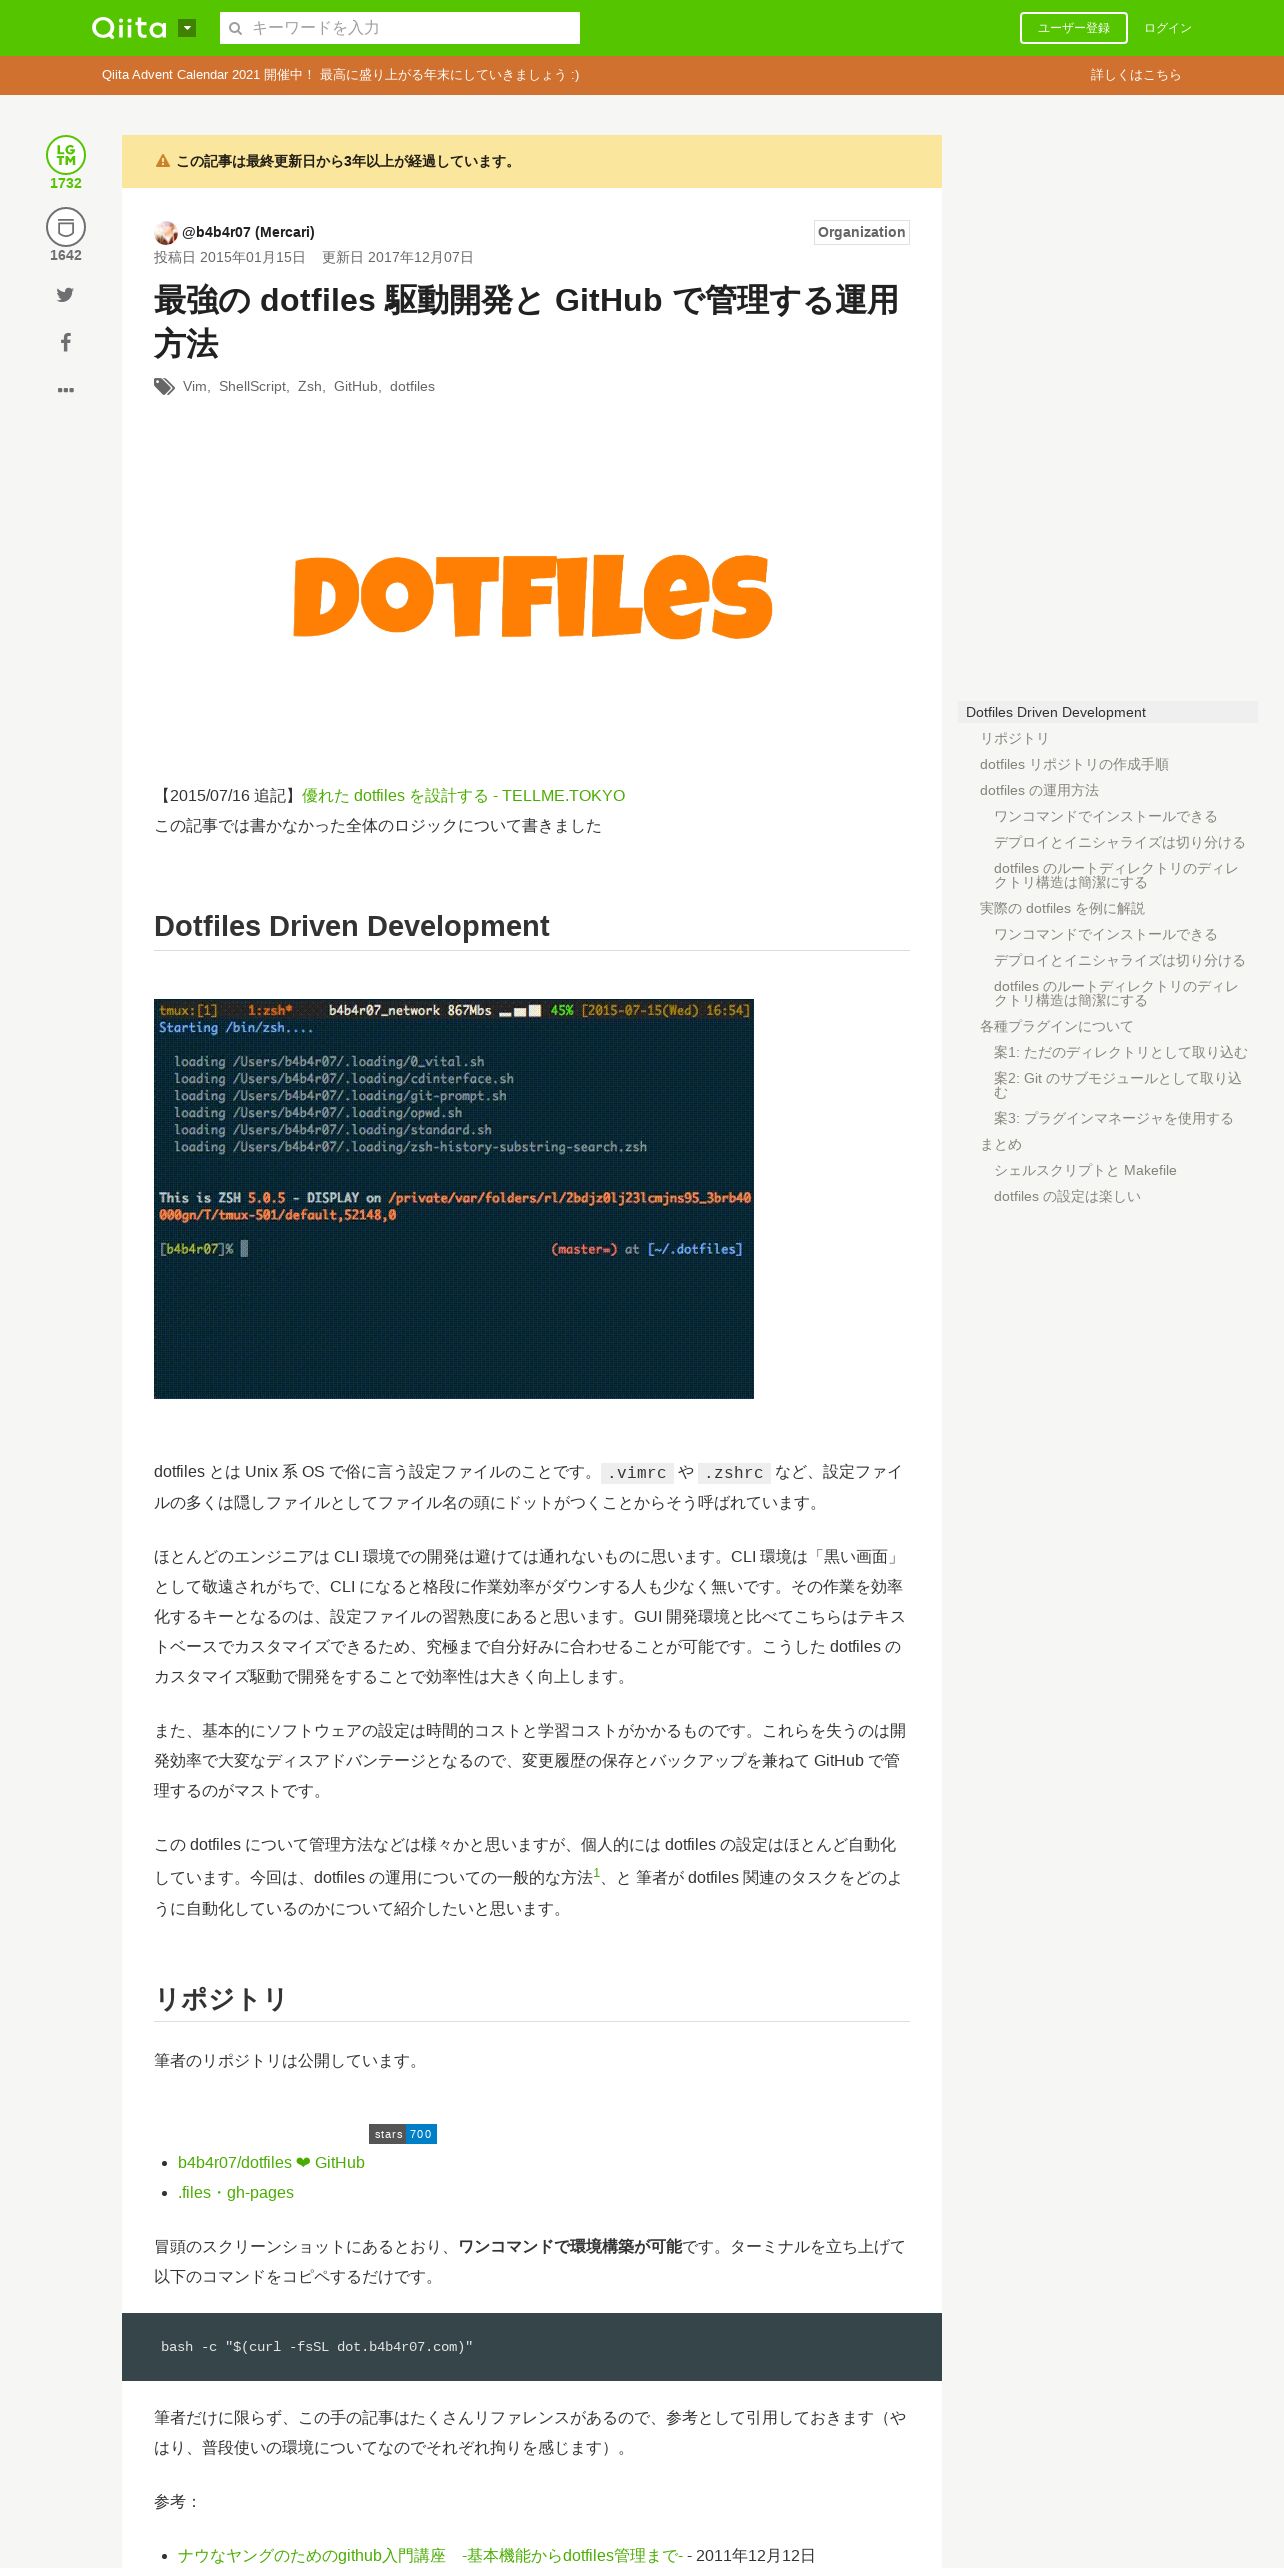The image size is (1284, 2568).
Task: Click the .vimrc inline code
Action: [637, 1473]
